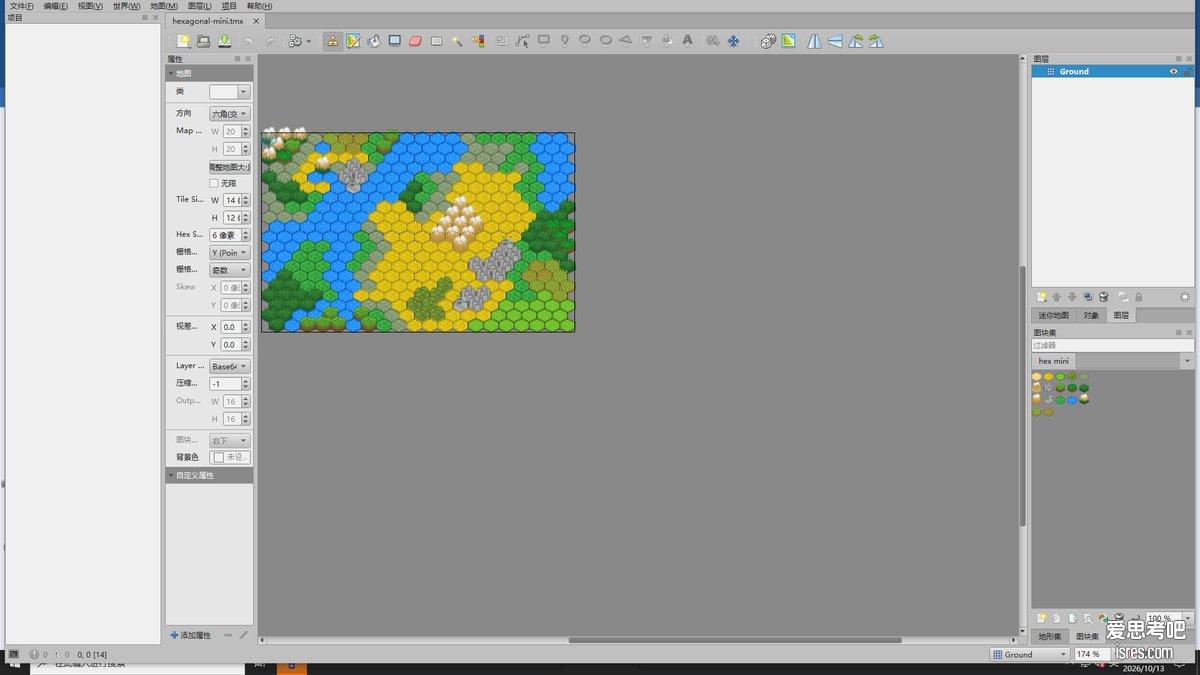
Task: Click 添加属性 to add property
Action: point(190,635)
